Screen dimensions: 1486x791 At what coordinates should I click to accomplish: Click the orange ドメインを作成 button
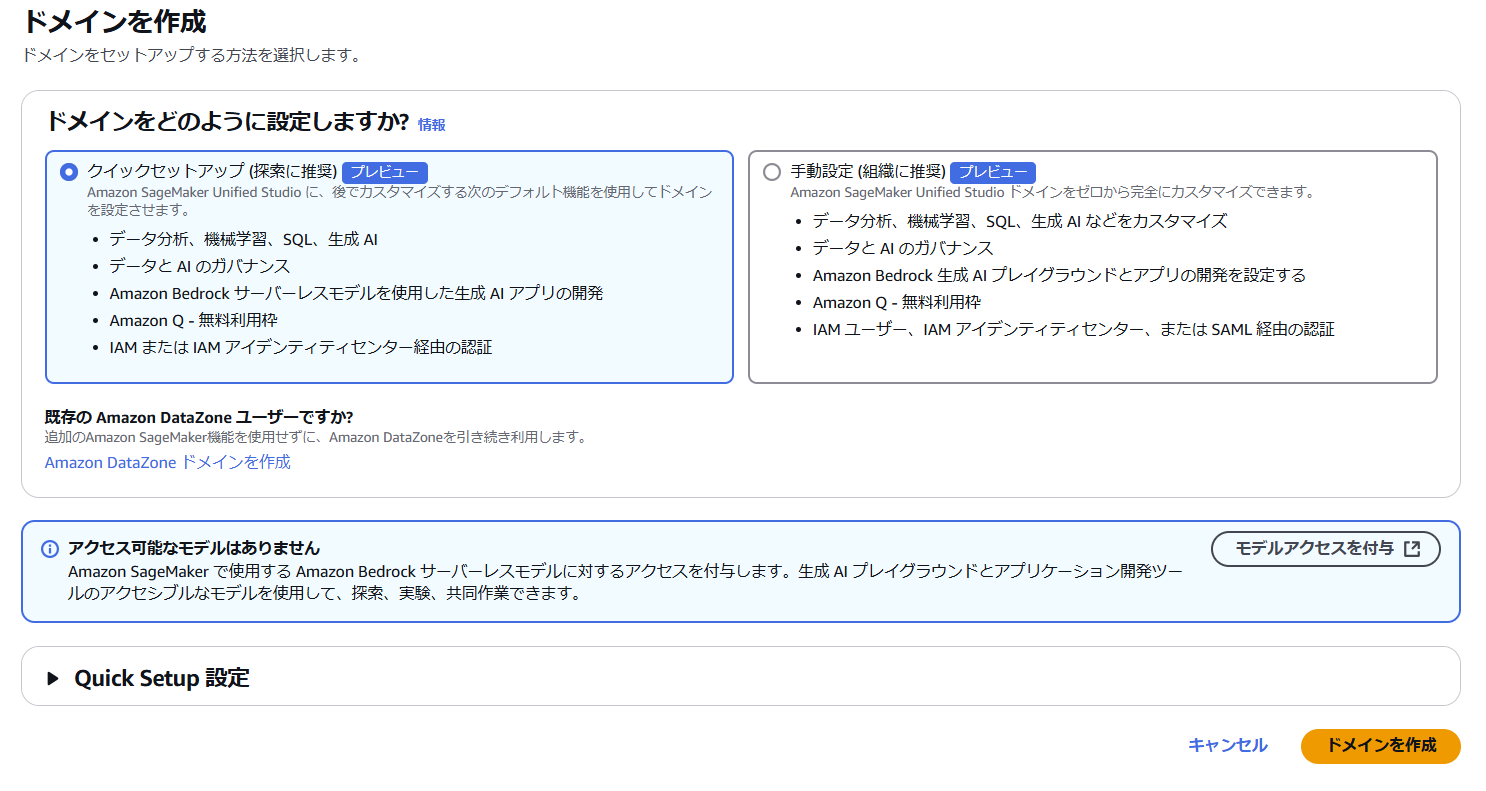coord(1381,746)
